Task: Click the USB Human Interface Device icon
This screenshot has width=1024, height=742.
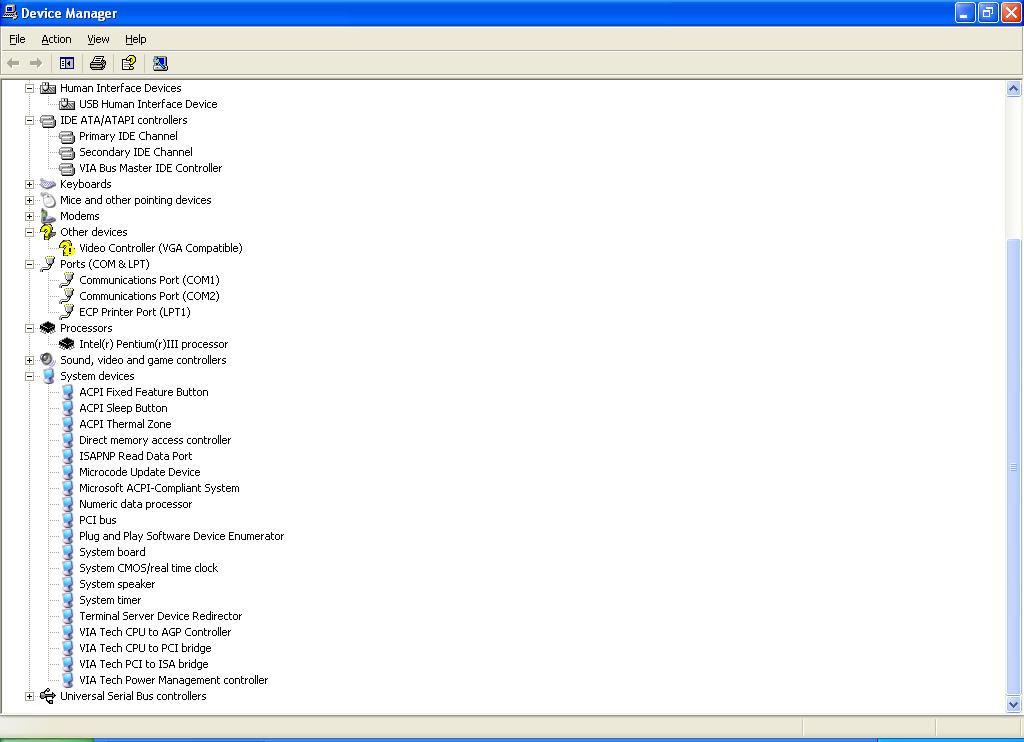Action: coord(67,104)
